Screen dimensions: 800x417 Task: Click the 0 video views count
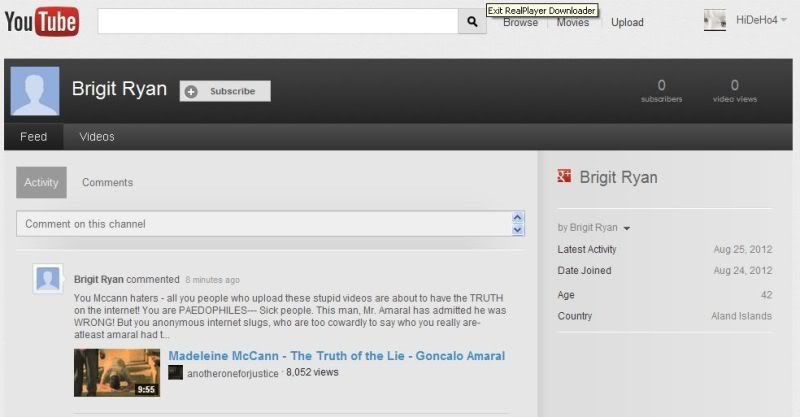coord(735,91)
